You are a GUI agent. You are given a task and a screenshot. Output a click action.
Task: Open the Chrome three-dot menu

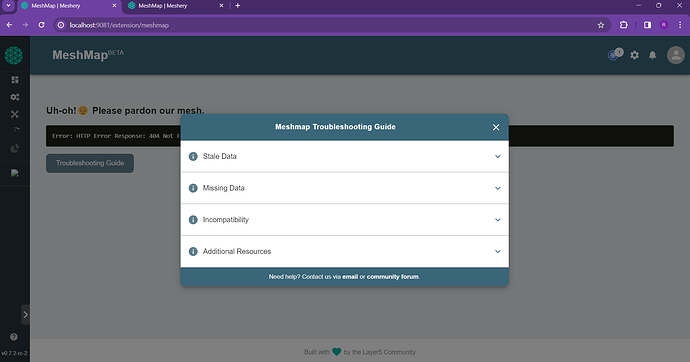(680, 25)
